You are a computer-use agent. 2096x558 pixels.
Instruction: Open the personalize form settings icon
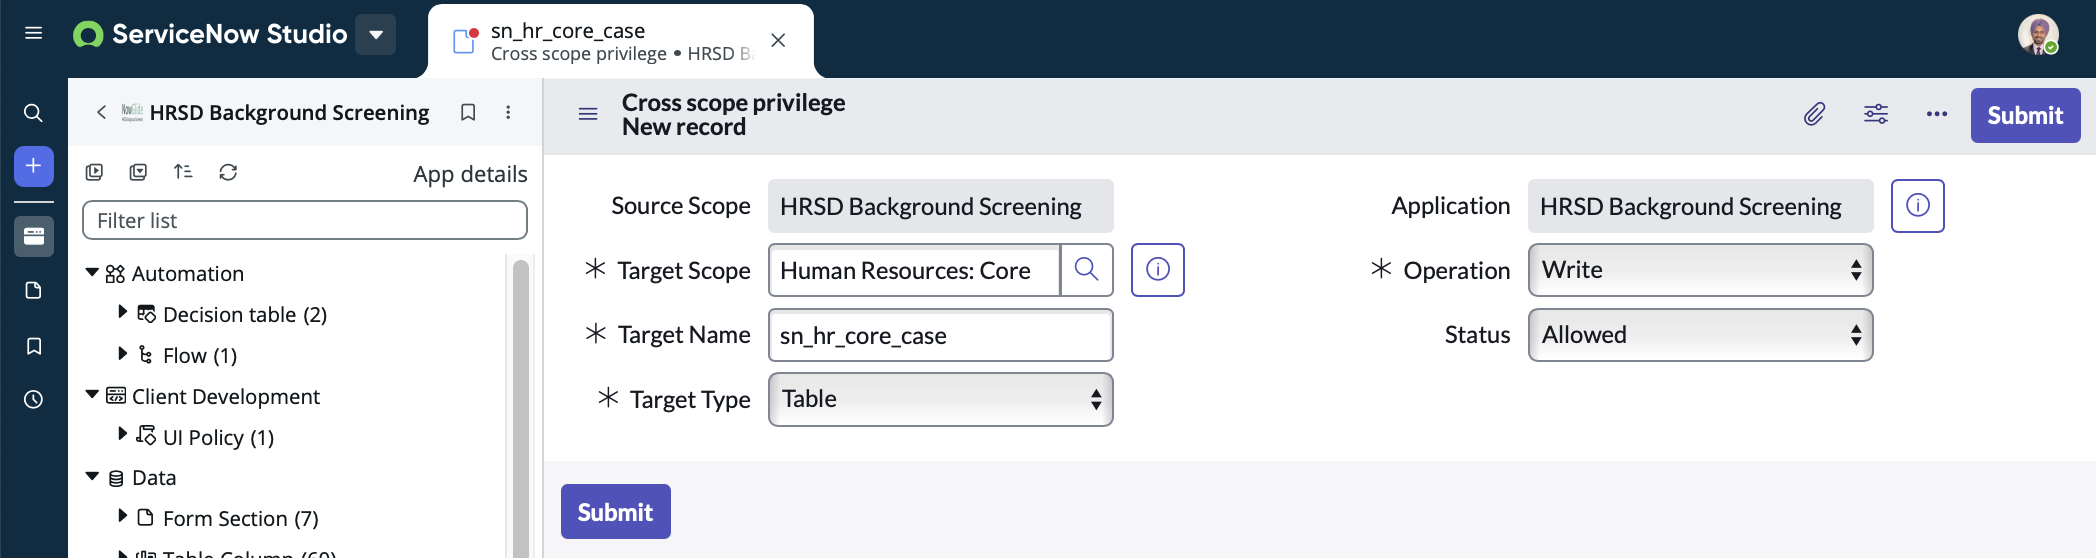[1876, 114]
